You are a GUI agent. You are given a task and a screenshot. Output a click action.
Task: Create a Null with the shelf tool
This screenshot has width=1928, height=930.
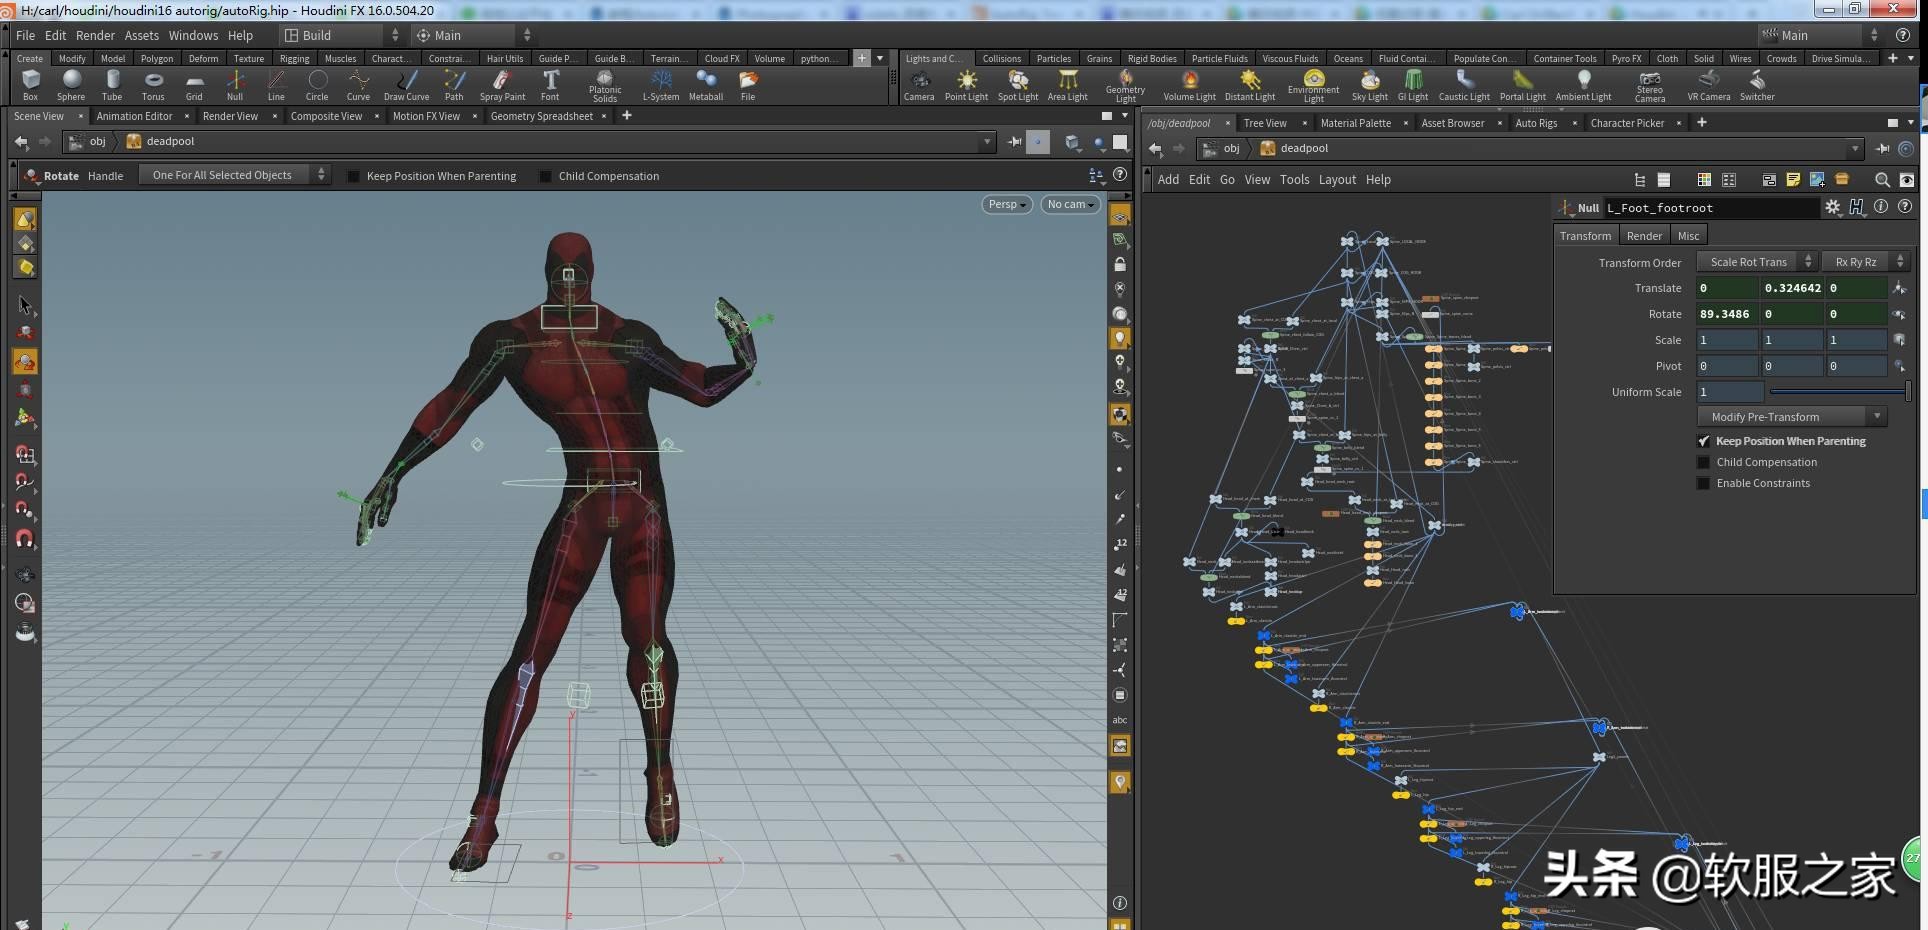pos(235,84)
